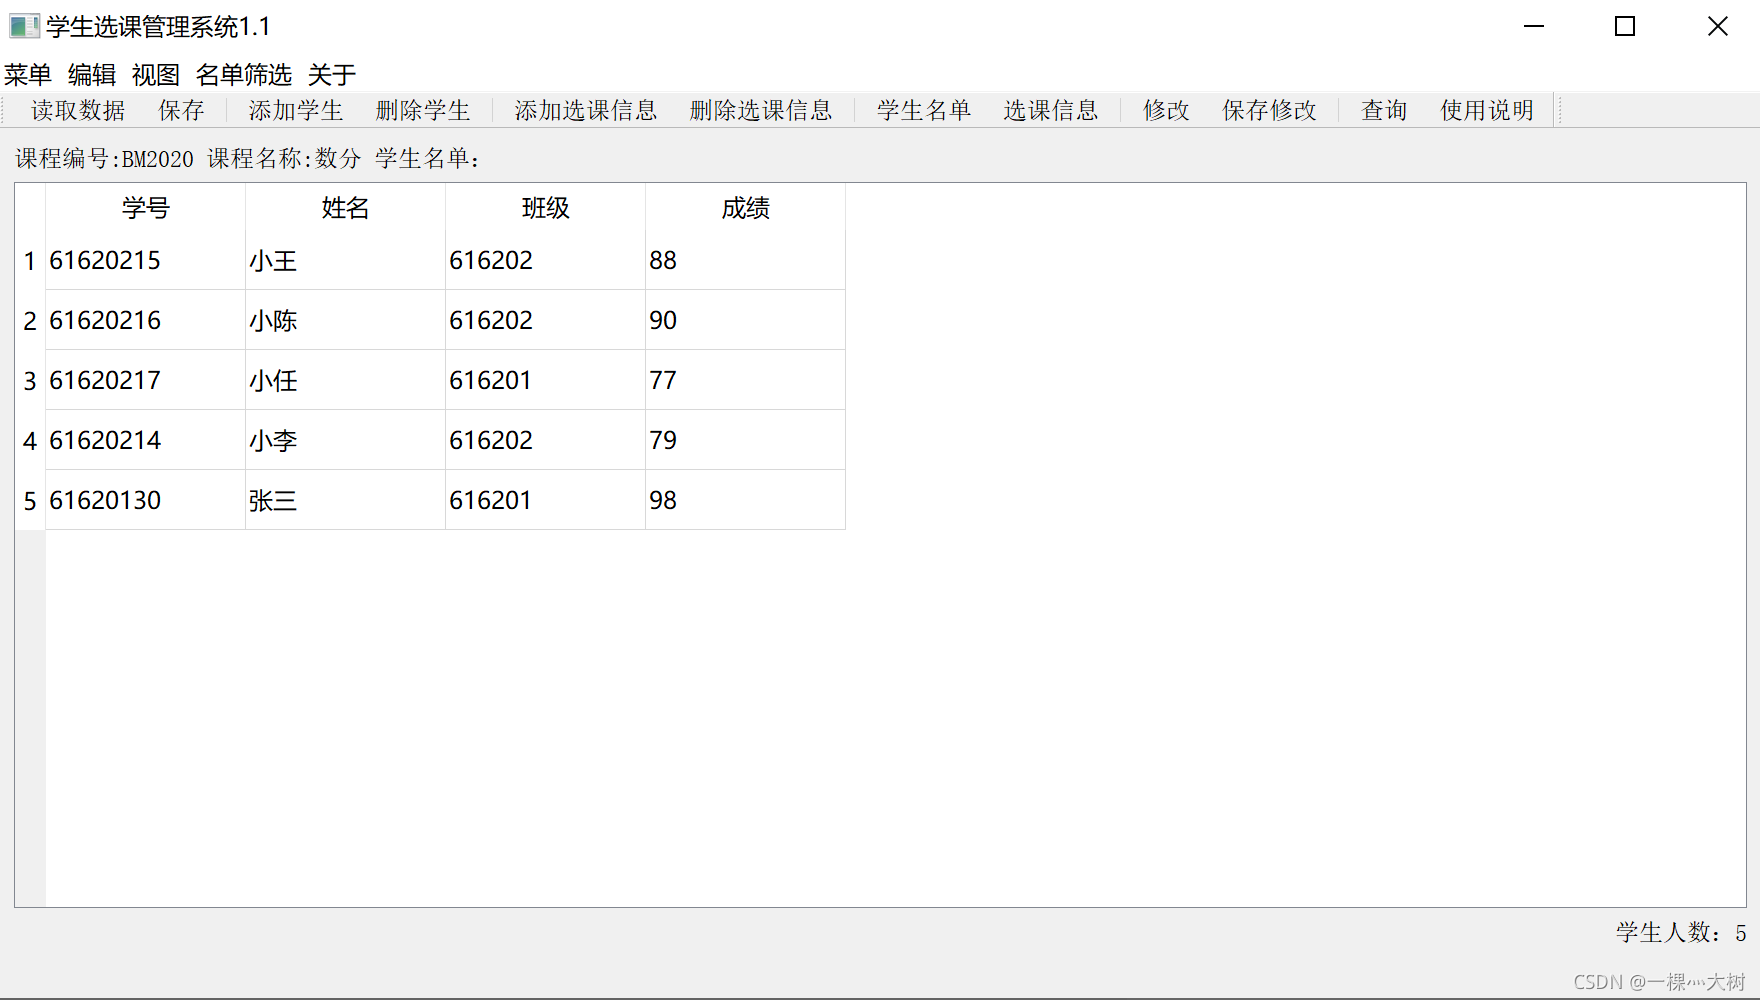Click the 姓名 column header
The width and height of the screenshot is (1760, 1000).
pyautogui.click(x=346, y=207)
